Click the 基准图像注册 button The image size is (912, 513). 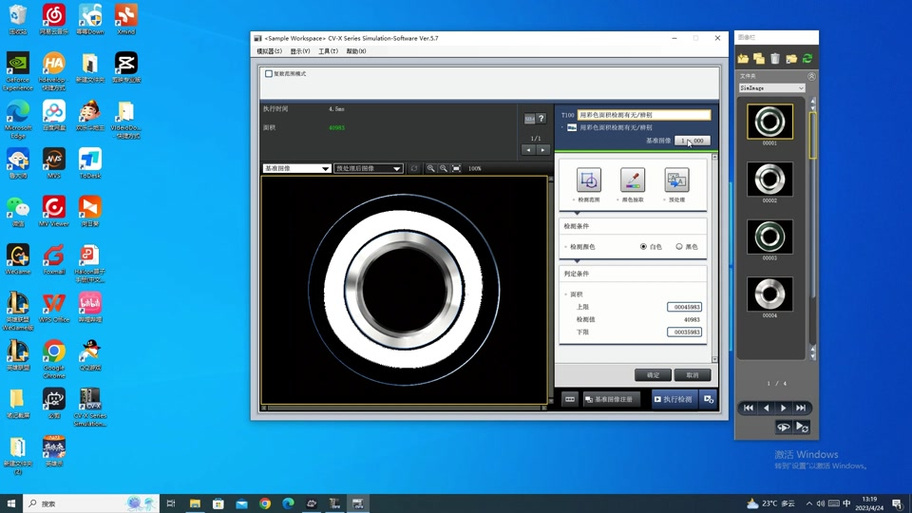611,399
